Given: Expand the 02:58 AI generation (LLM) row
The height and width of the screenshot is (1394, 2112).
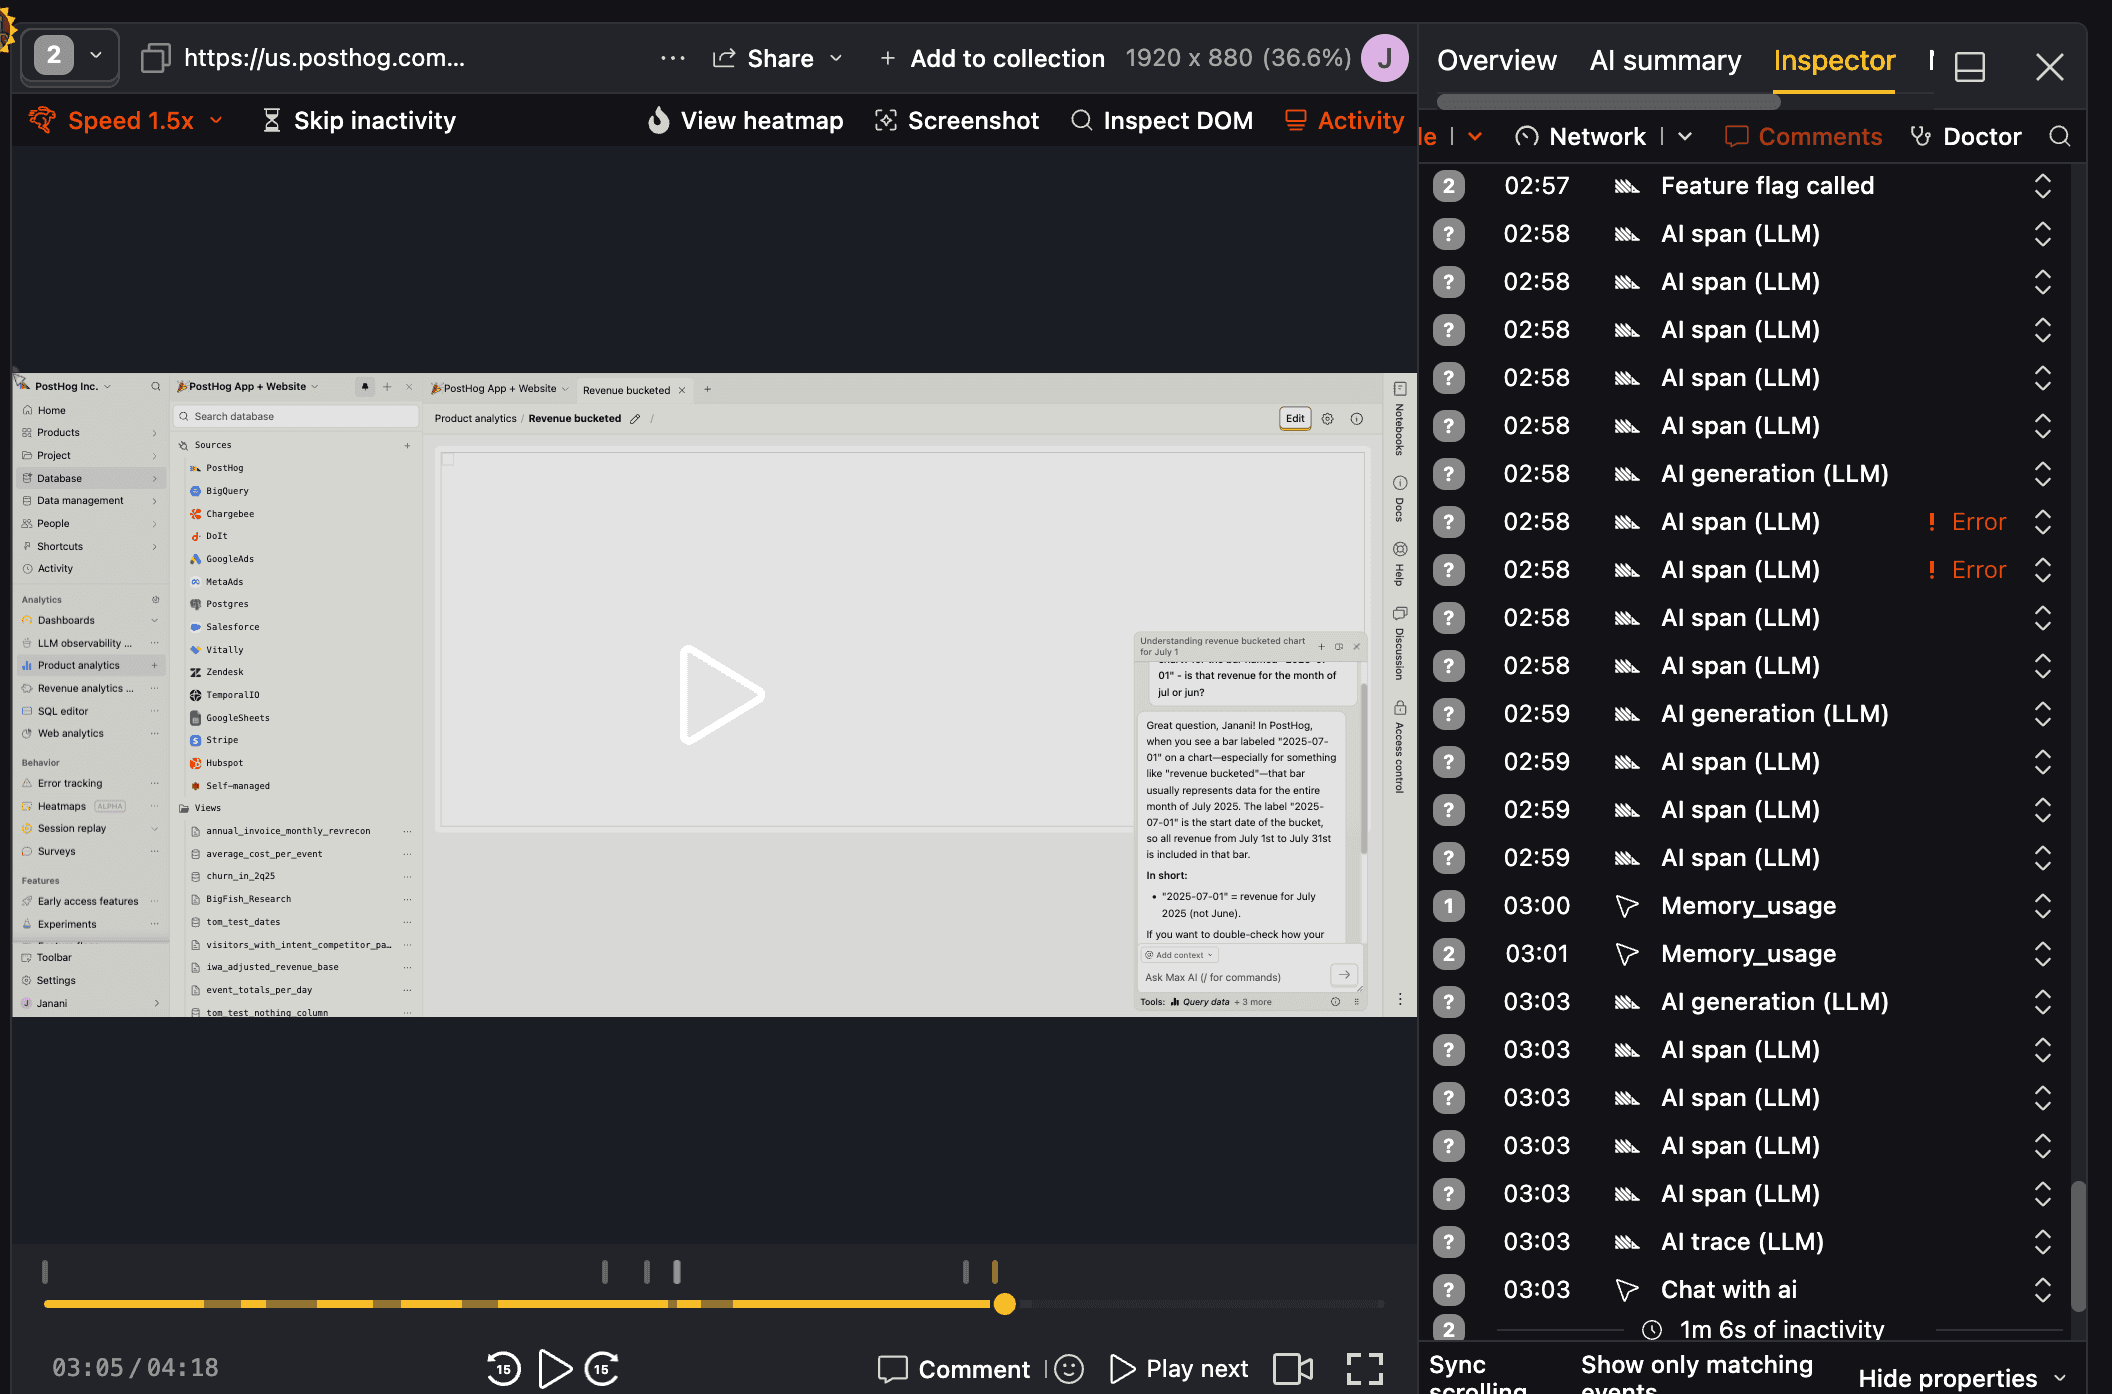Looking at the screenshot, I should (2043, 474).
